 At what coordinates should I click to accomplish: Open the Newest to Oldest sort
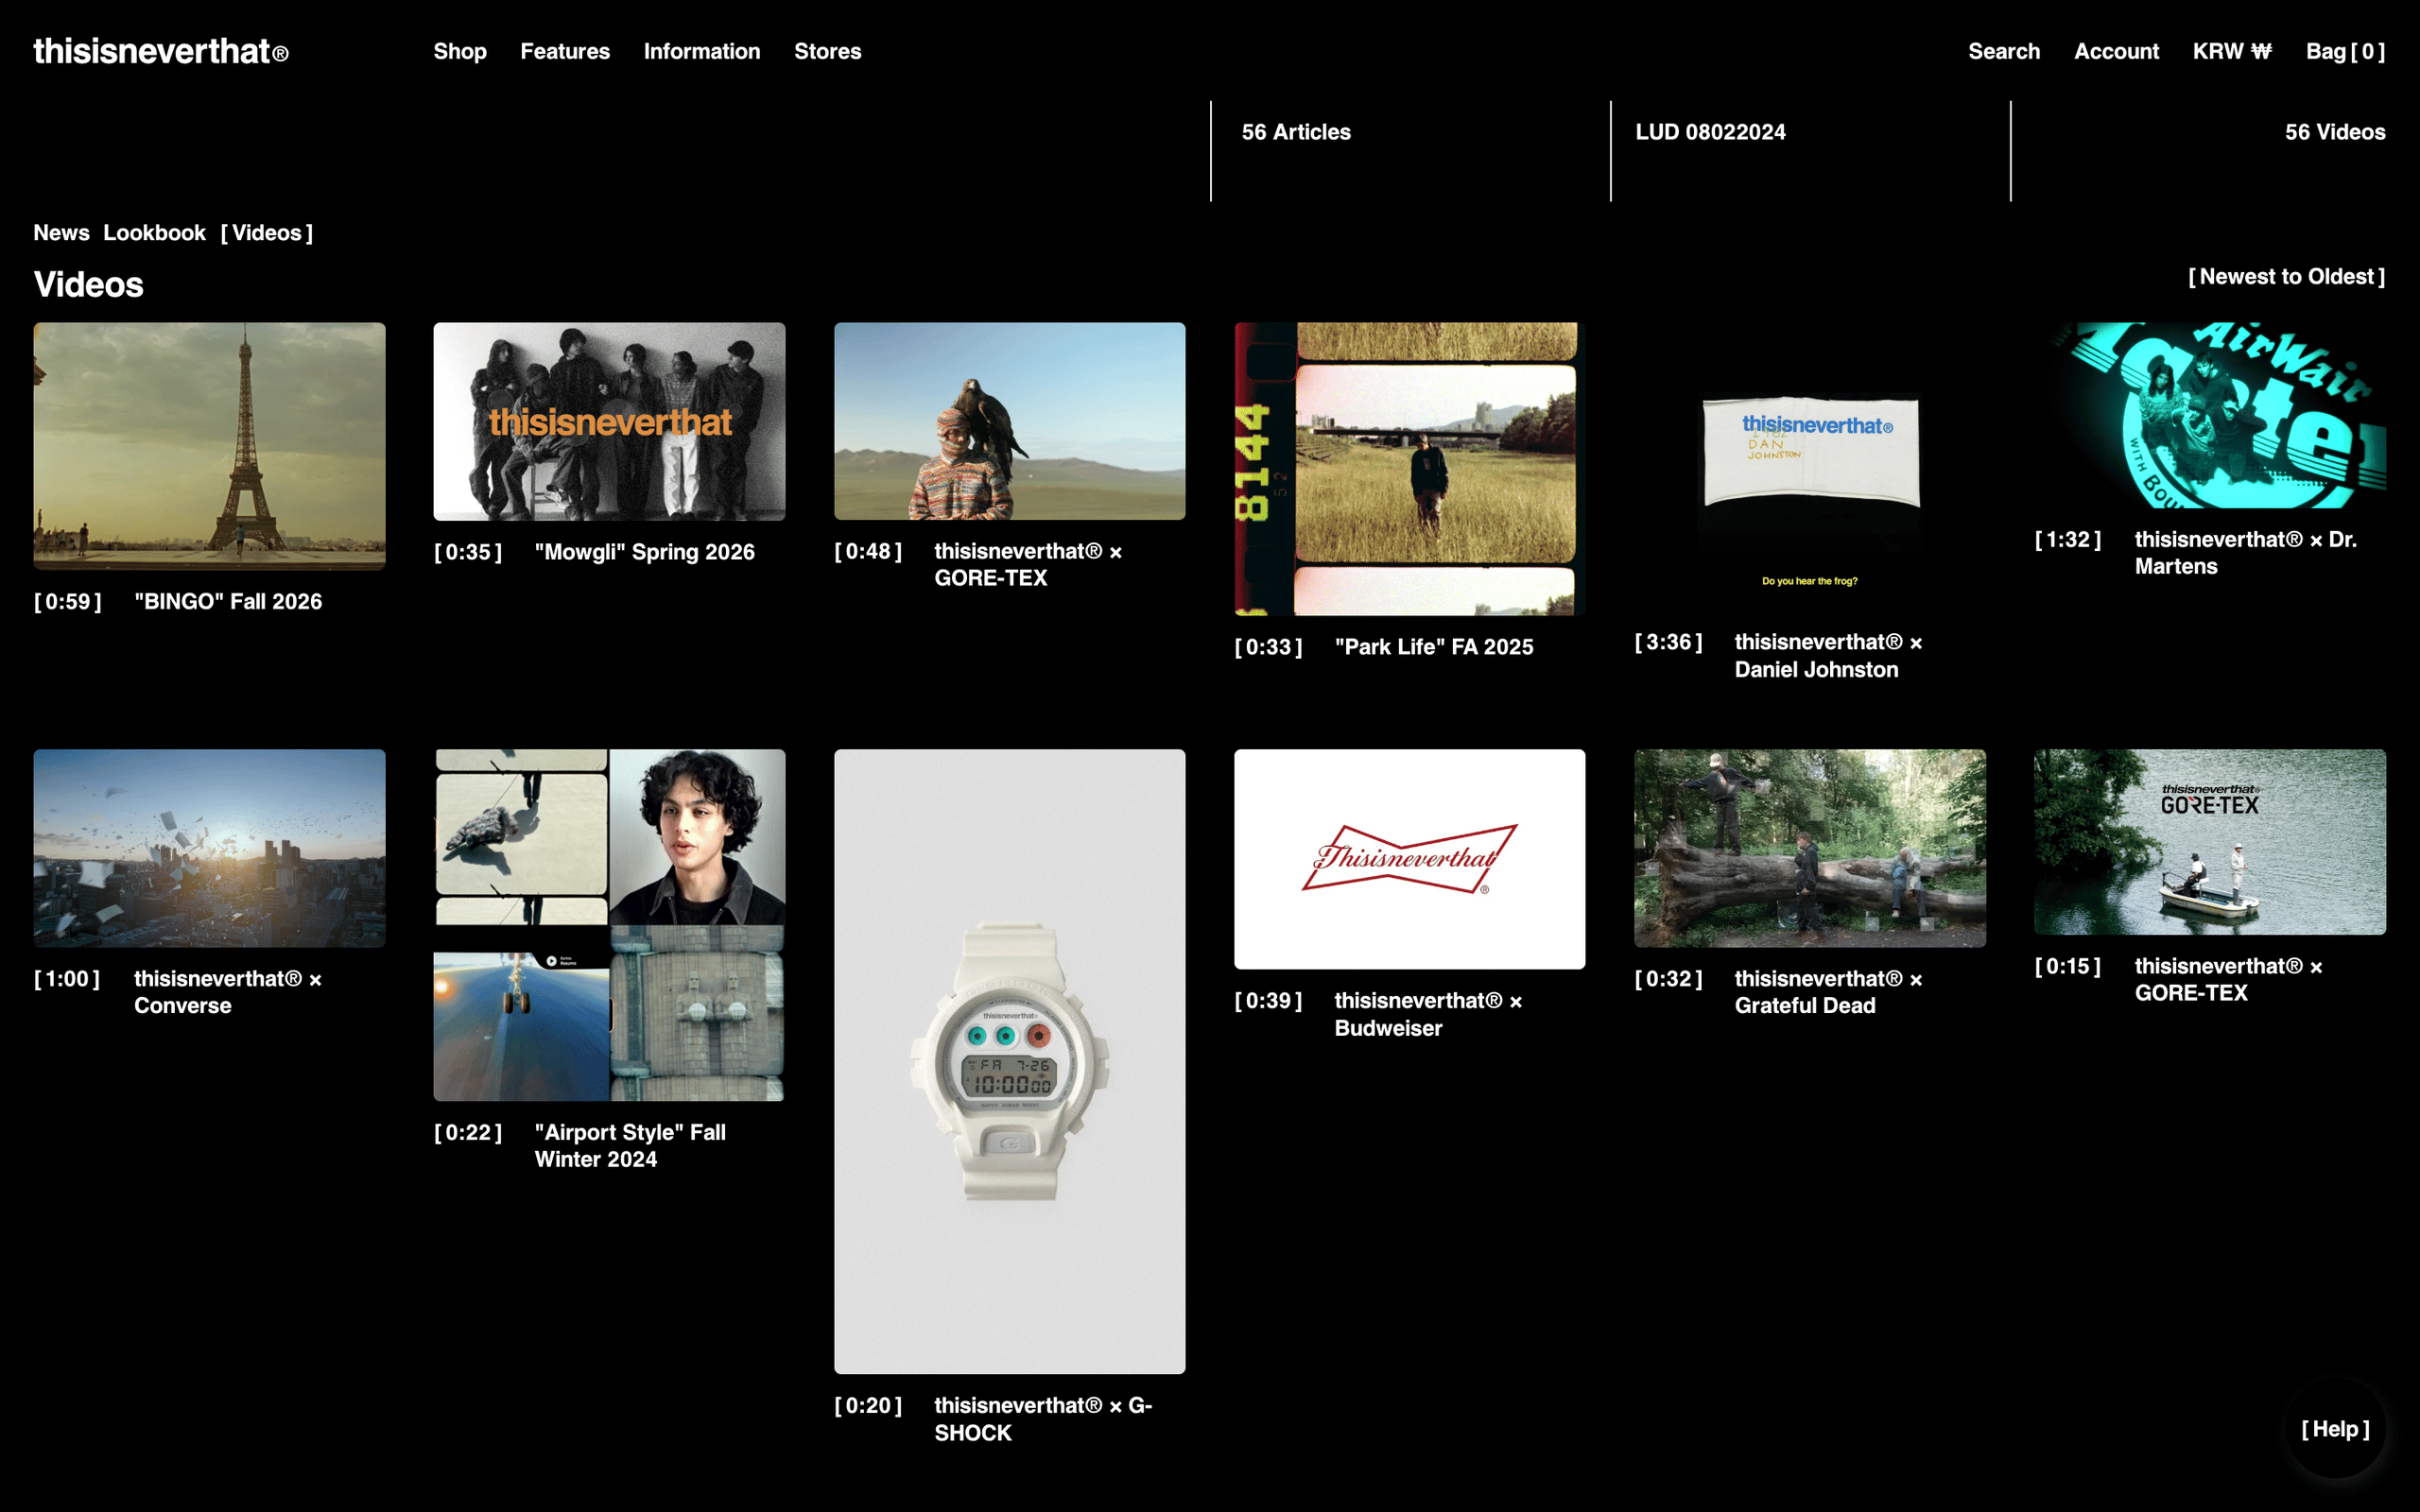[2286, 277]
